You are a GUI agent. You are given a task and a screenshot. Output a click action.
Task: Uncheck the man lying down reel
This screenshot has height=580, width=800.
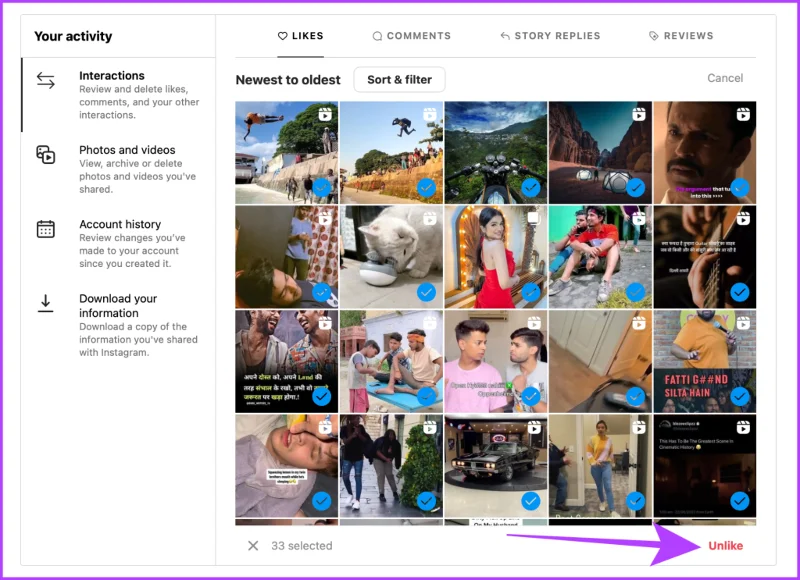coord(321,292)
